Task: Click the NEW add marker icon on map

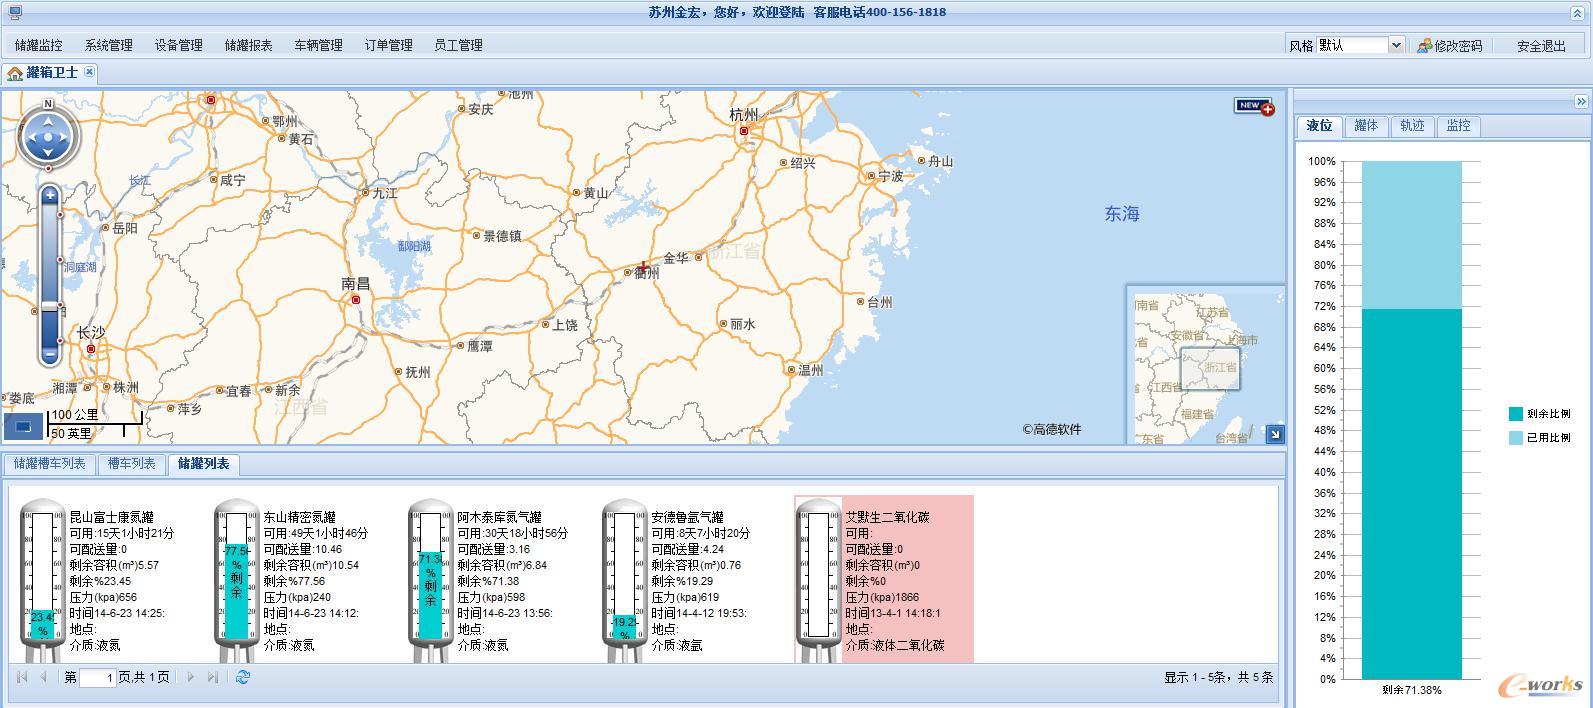Action: (x=1254, y=106)
